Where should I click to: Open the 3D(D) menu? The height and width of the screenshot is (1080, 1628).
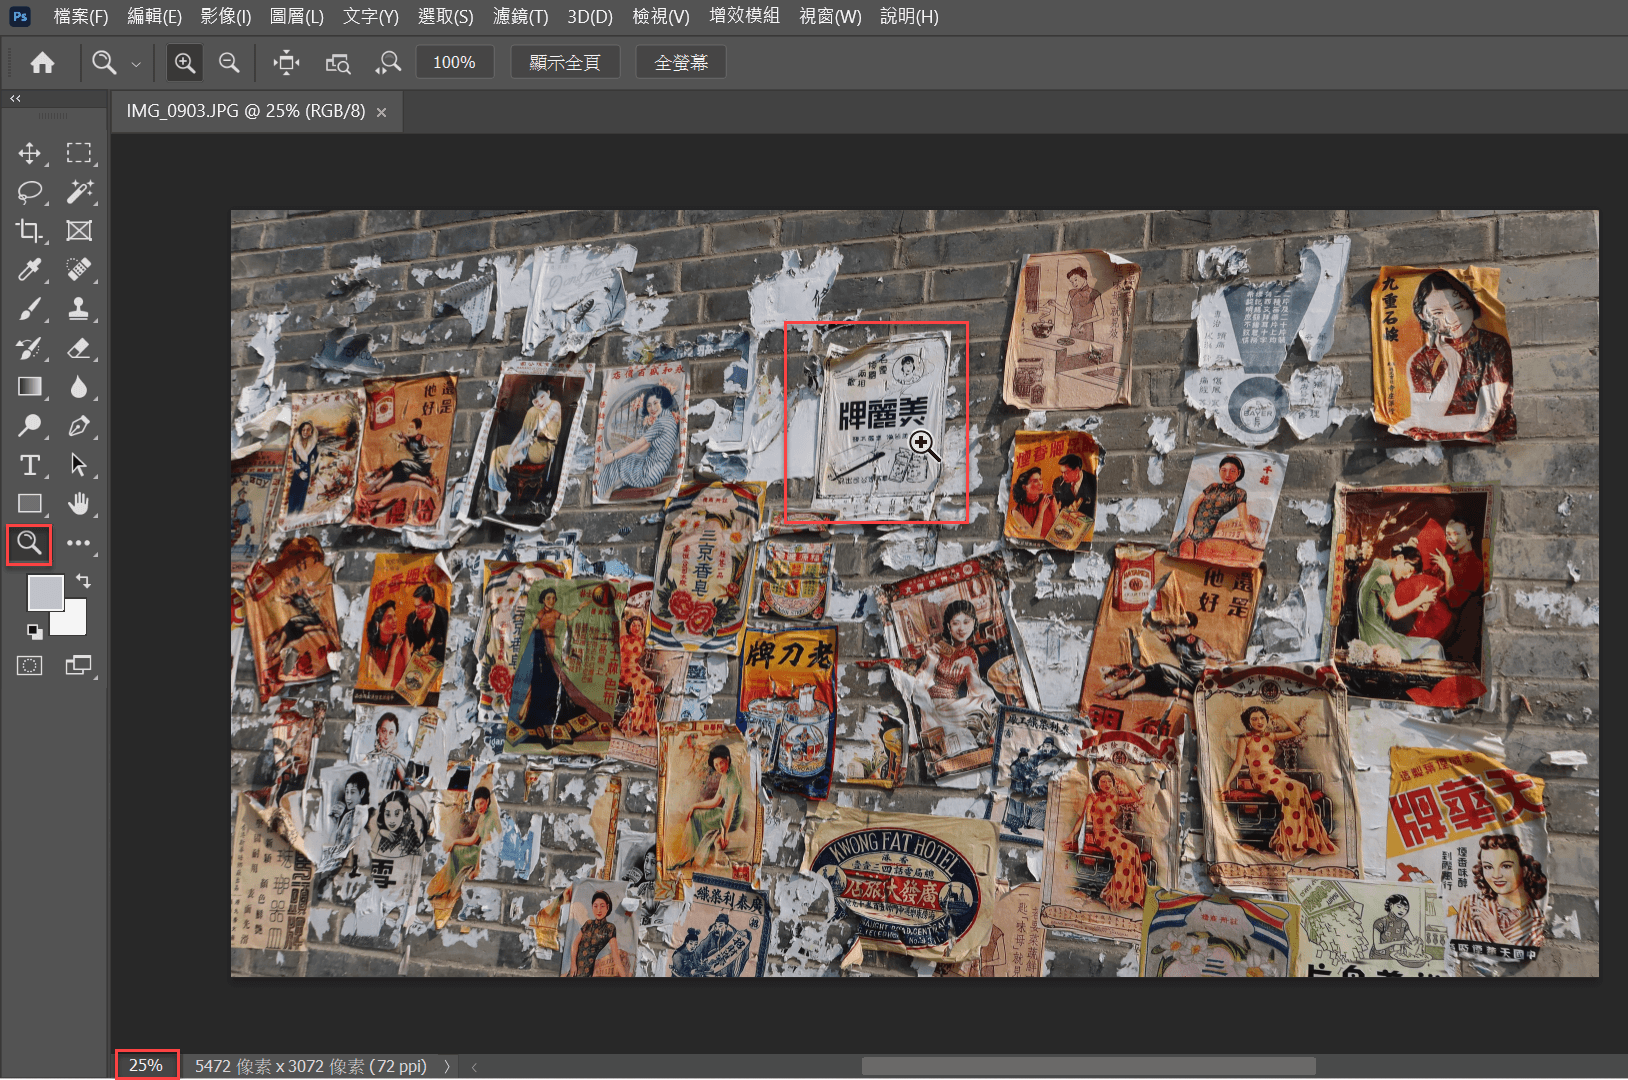coord(590,16)
